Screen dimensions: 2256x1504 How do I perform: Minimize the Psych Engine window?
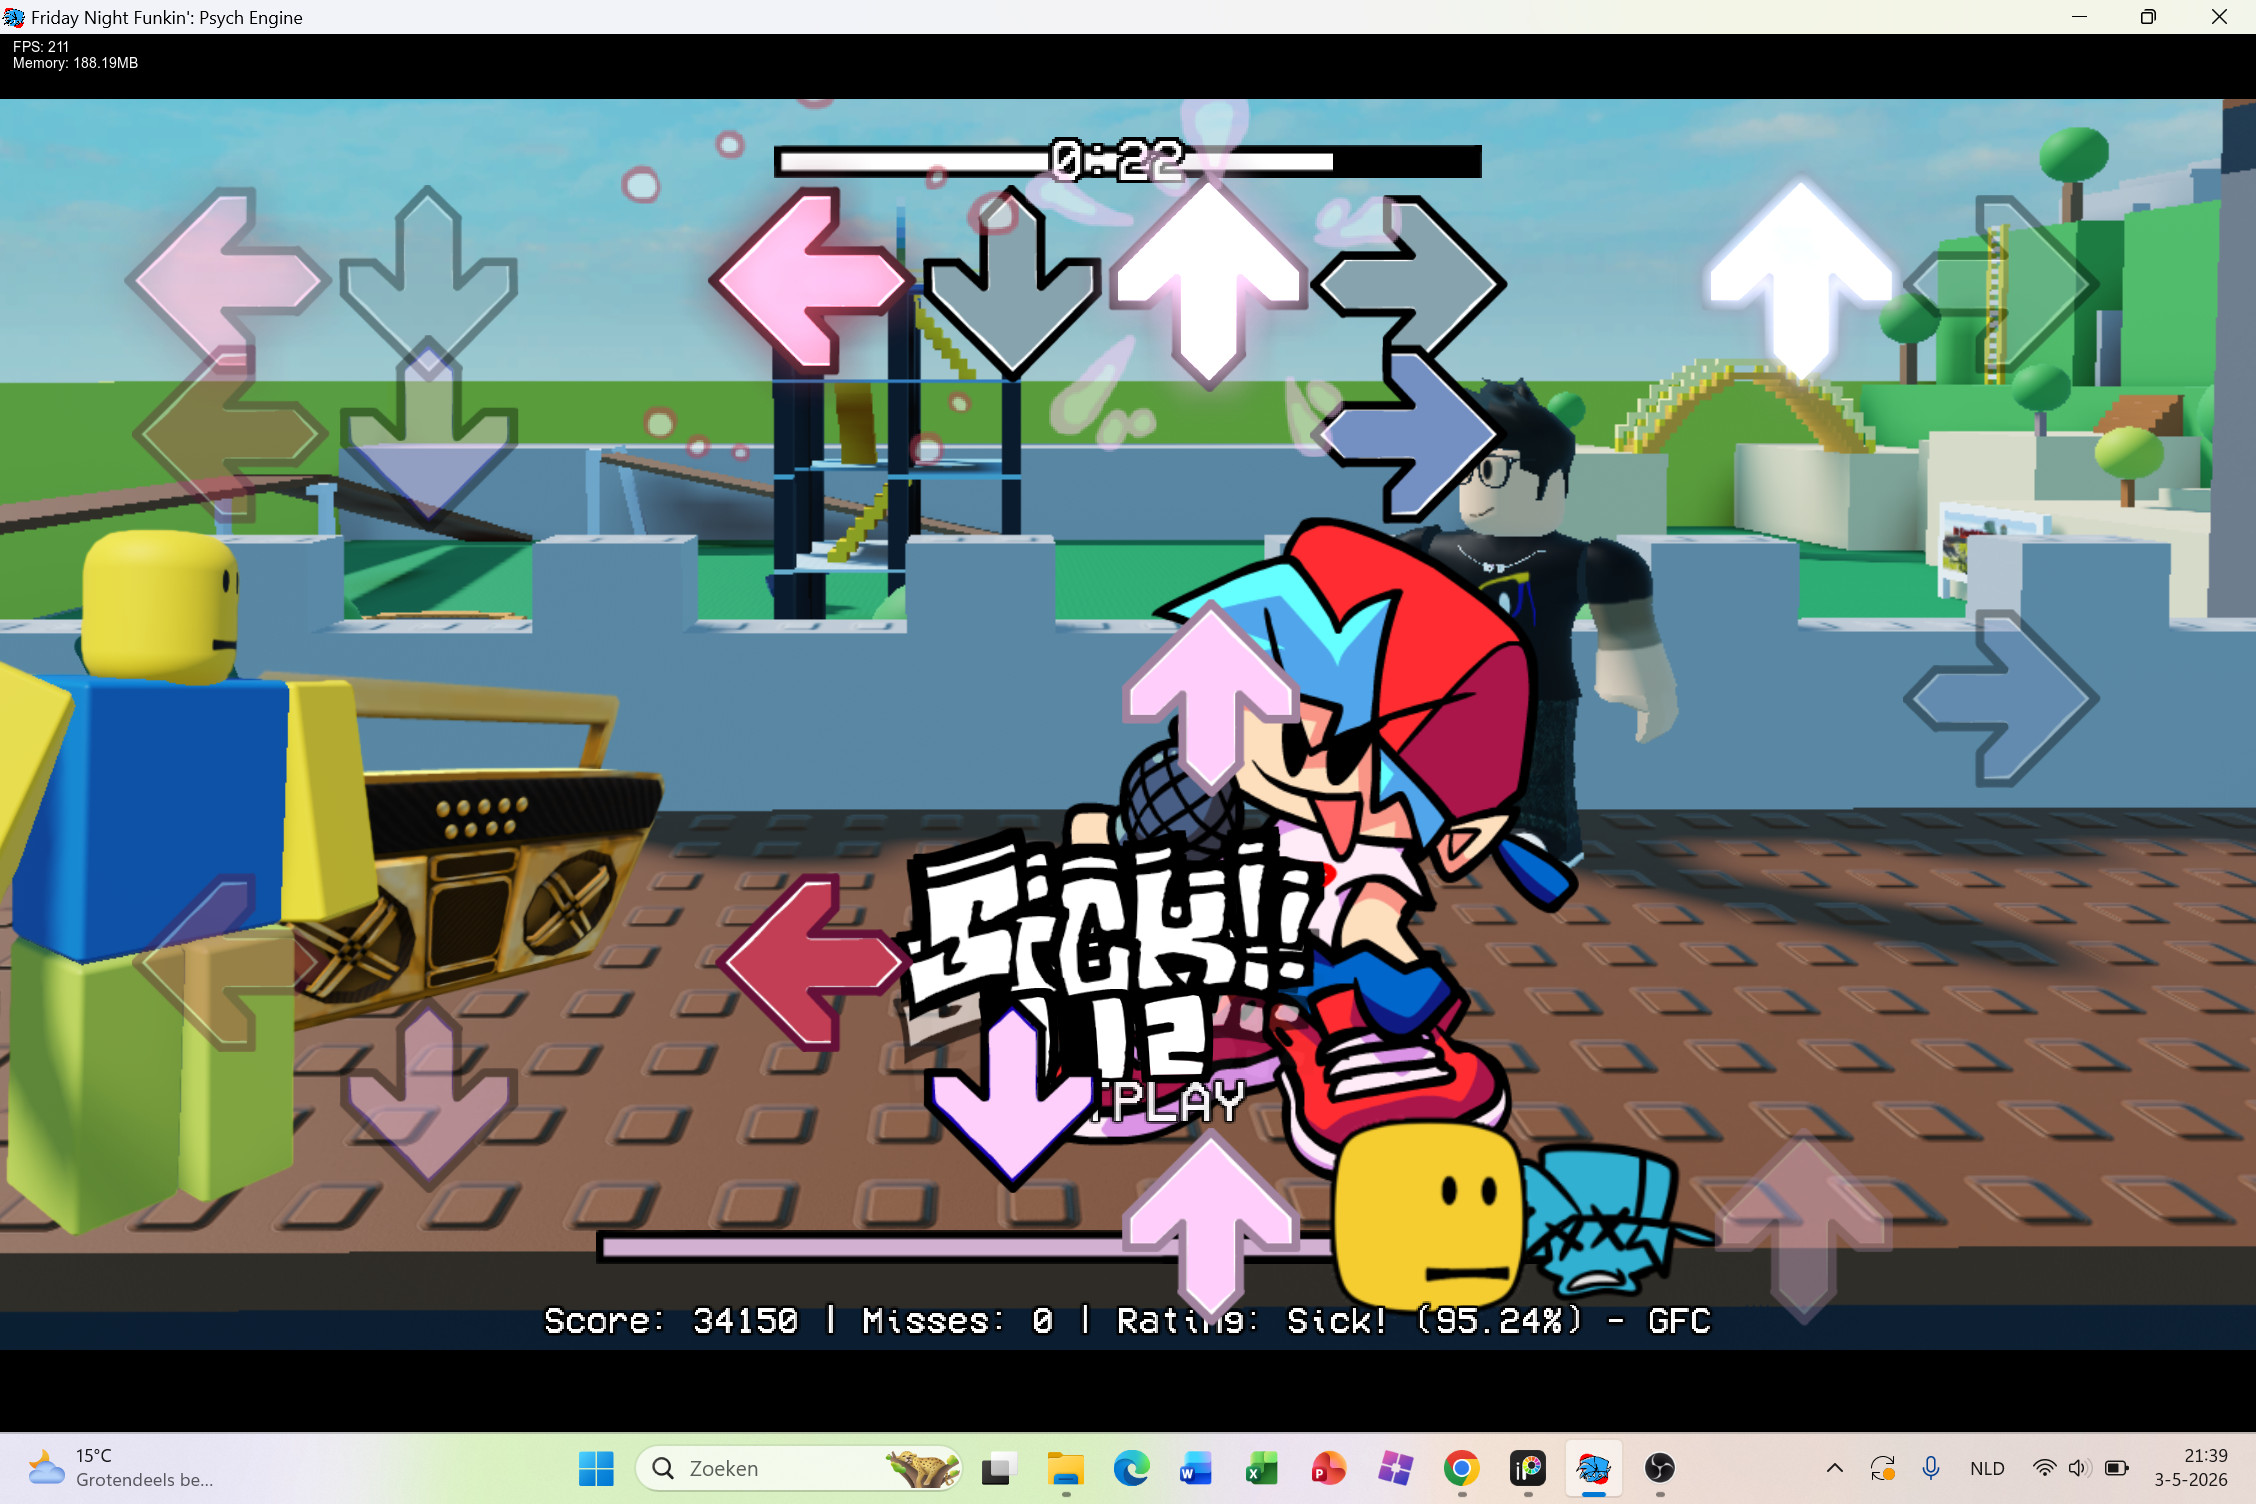(x=2079, y=17)
